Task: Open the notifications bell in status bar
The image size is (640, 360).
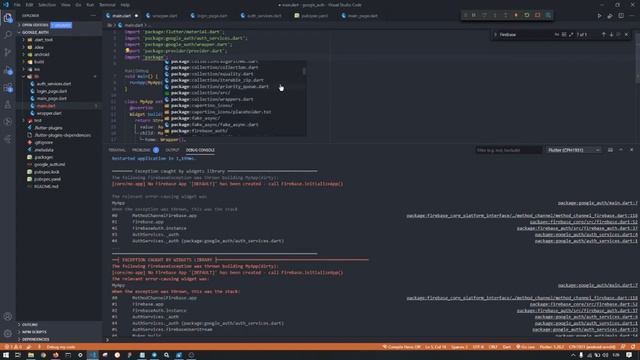Action: click(633, 347)
